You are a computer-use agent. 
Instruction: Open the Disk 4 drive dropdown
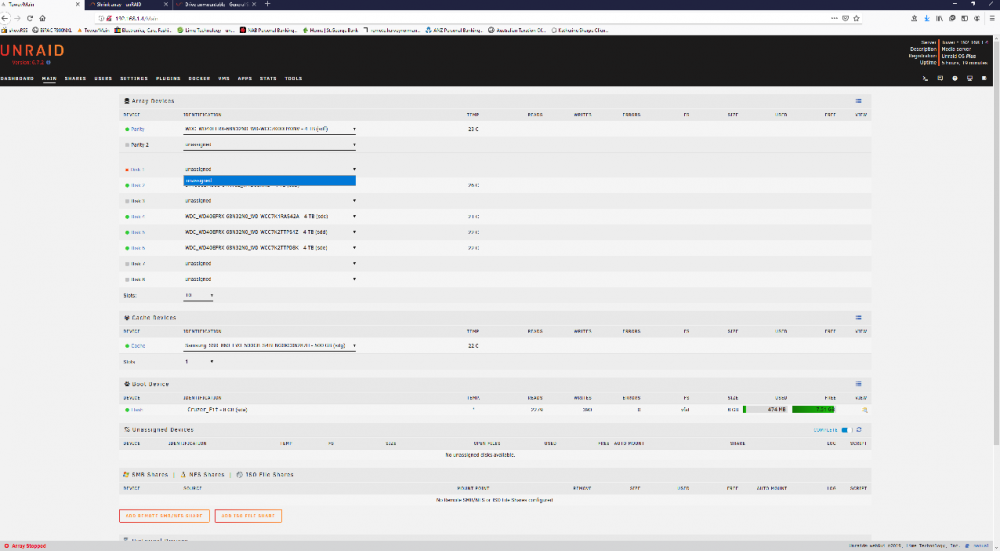pyautogui.click(x=270, y=216)
